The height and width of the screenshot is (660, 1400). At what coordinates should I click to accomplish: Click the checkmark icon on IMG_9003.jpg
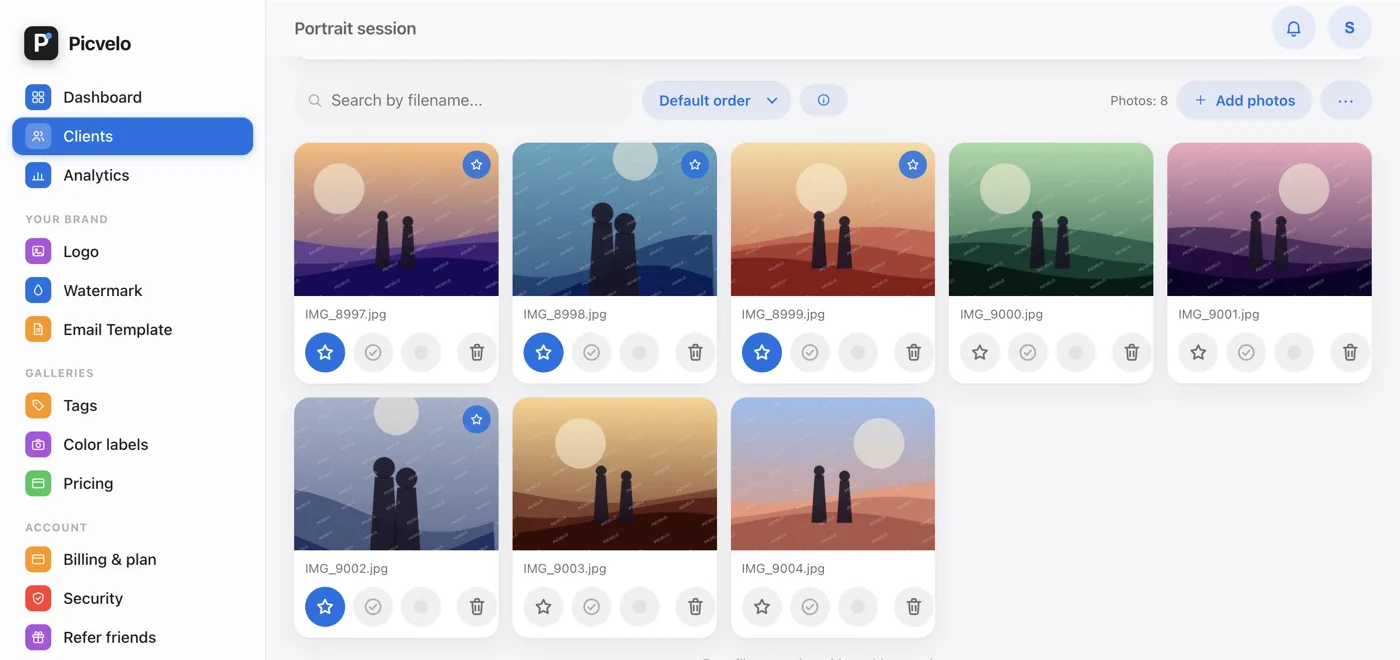[x=591, y=606]
